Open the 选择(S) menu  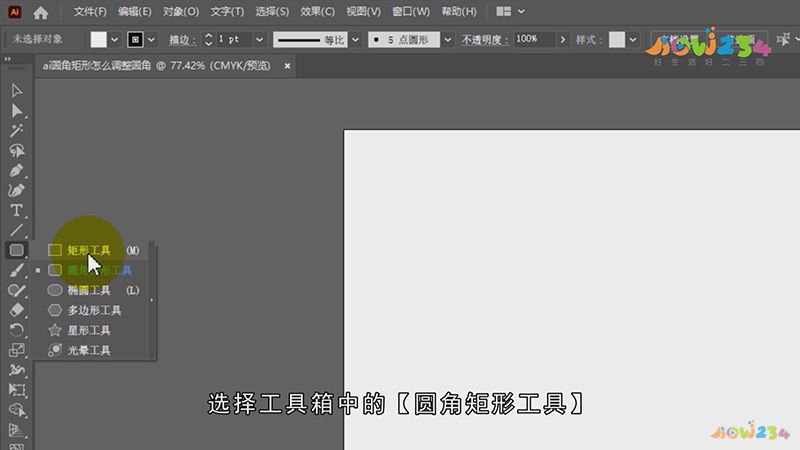tap(272, 11)
